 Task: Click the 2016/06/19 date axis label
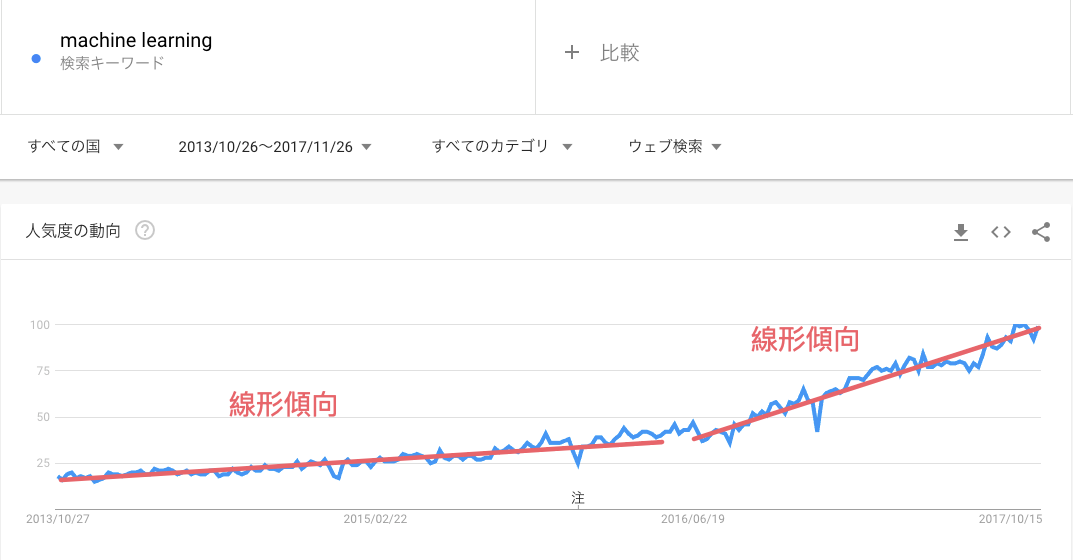[x=691, y=519]
